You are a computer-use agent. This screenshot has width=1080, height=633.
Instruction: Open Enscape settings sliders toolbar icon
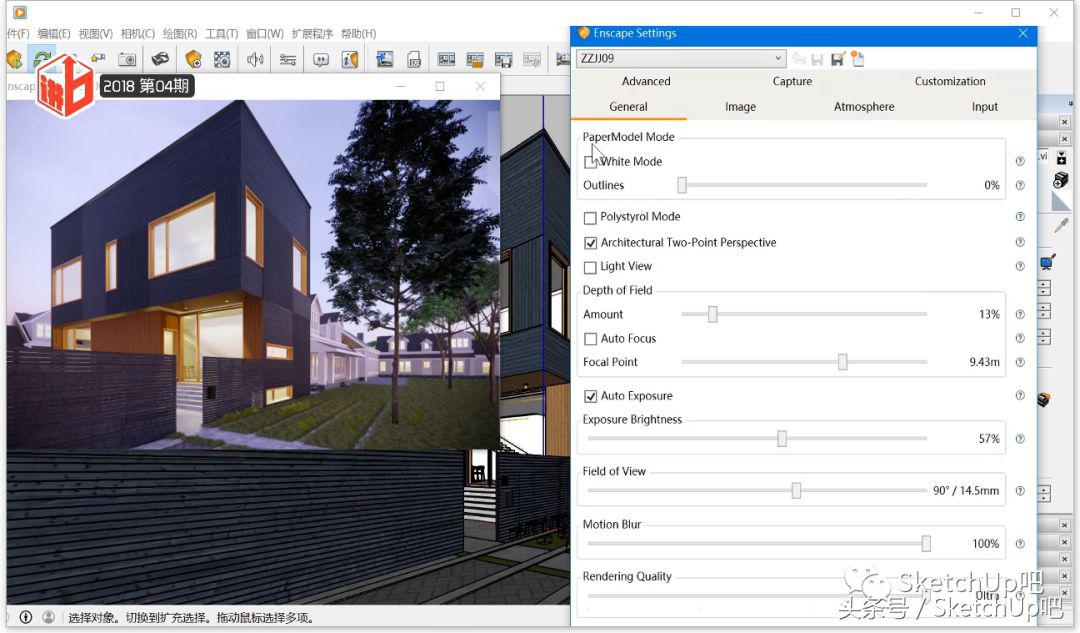click(x=288, y=59)
